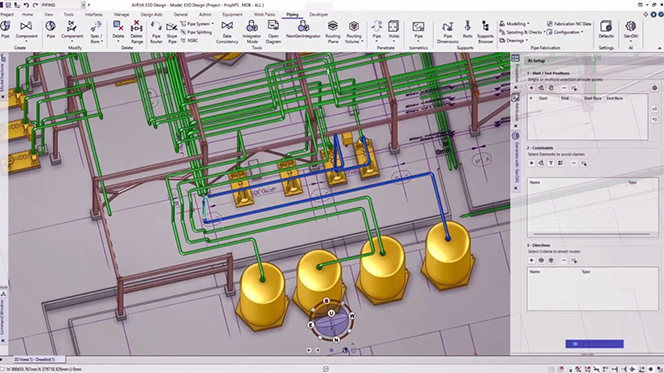Toggle Integrator Mode
This screenshot has width=664, height=373.
[x=252, y=32]
